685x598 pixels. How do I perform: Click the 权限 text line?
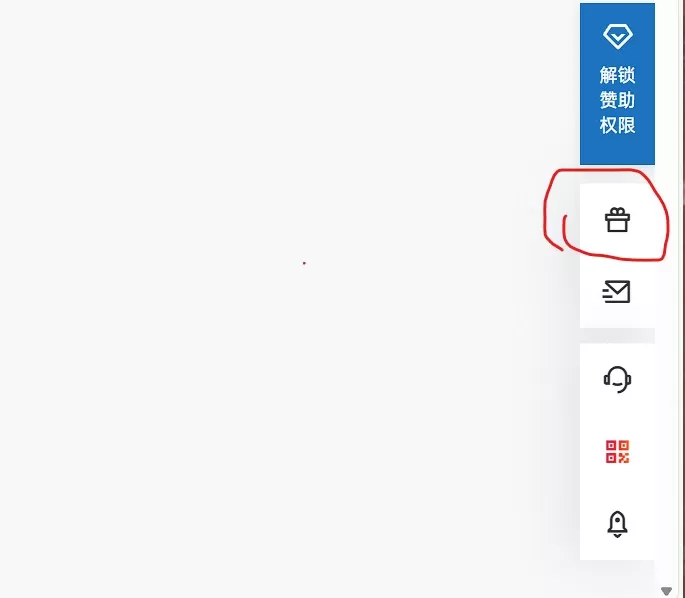tap(617, 125)
